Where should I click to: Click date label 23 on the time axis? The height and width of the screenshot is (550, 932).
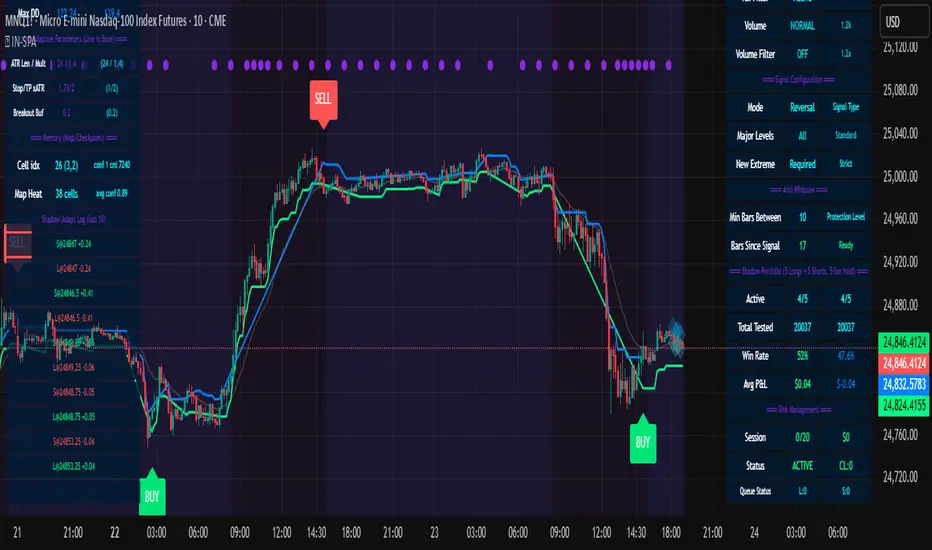coord(434,533)
